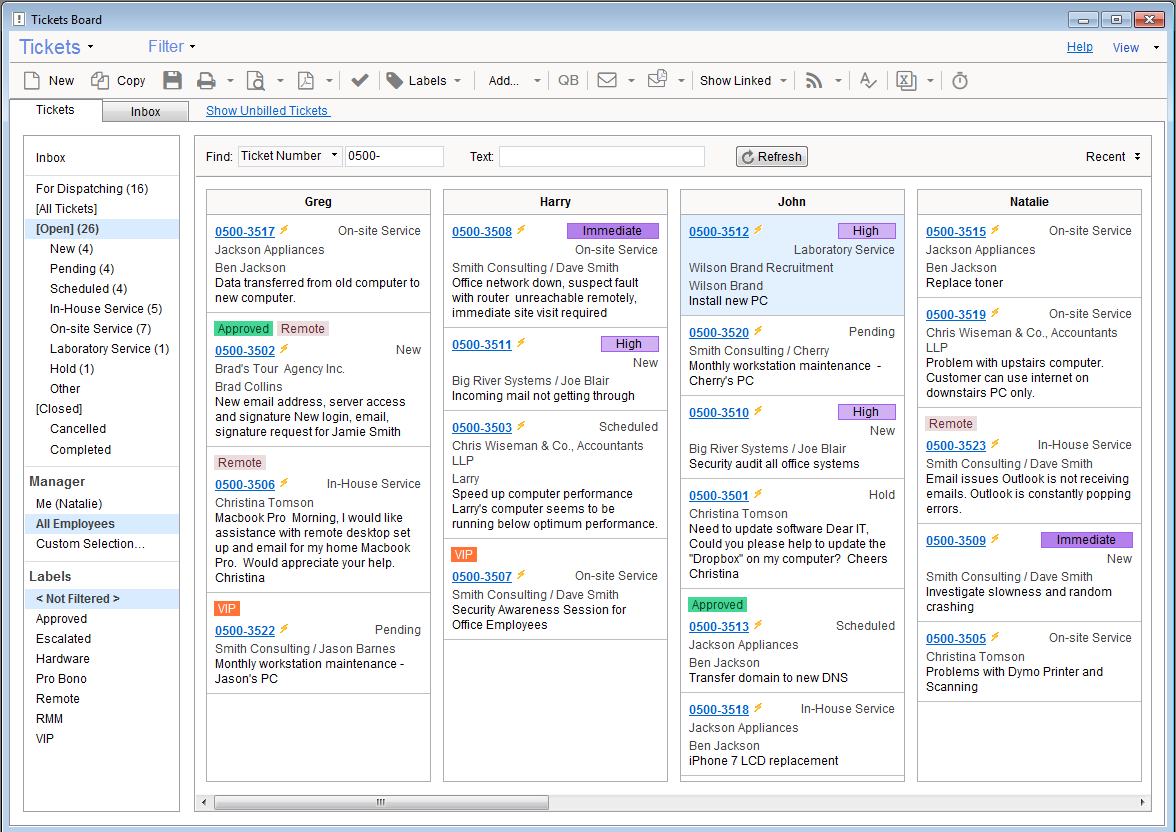Click the checkmark complete icon
This screenshot has height=832, width=1176.
click(x=360, y=81)
